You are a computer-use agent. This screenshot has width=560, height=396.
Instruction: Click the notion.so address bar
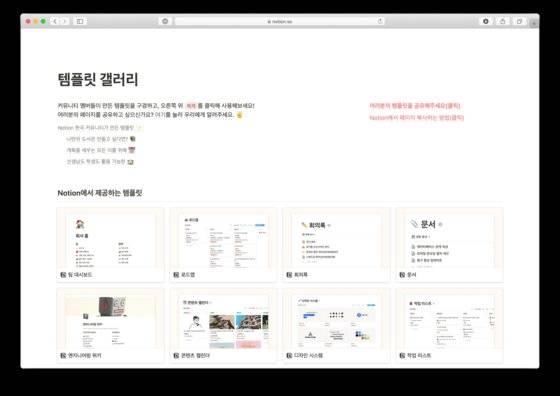[x=279, y=21]
